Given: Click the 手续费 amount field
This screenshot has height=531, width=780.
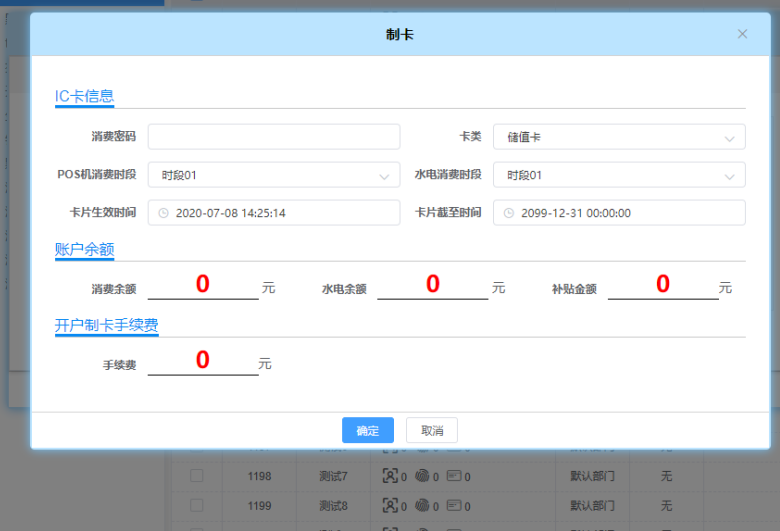Looking at the screenshot, I should [203, 361].
